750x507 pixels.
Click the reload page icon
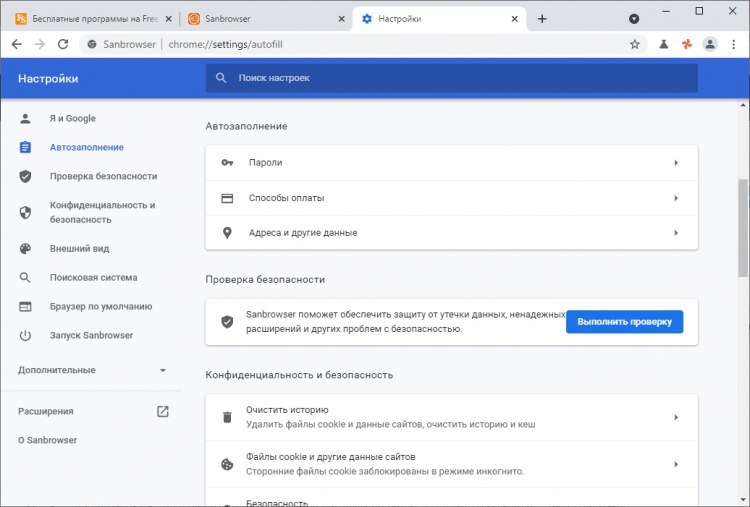pyautogui.click(x=63, y=44)
